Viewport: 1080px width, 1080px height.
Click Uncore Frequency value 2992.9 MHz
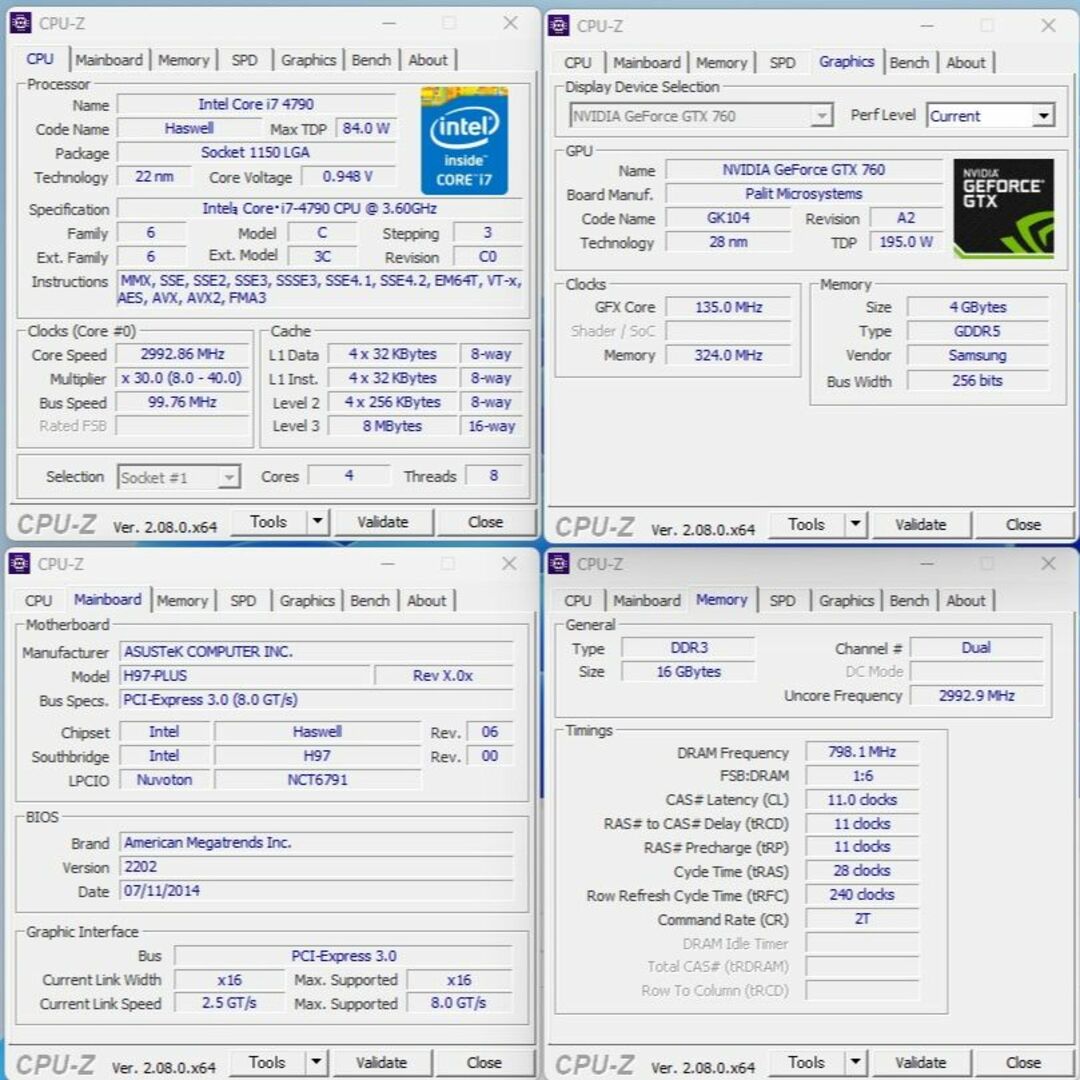point(977,696)
